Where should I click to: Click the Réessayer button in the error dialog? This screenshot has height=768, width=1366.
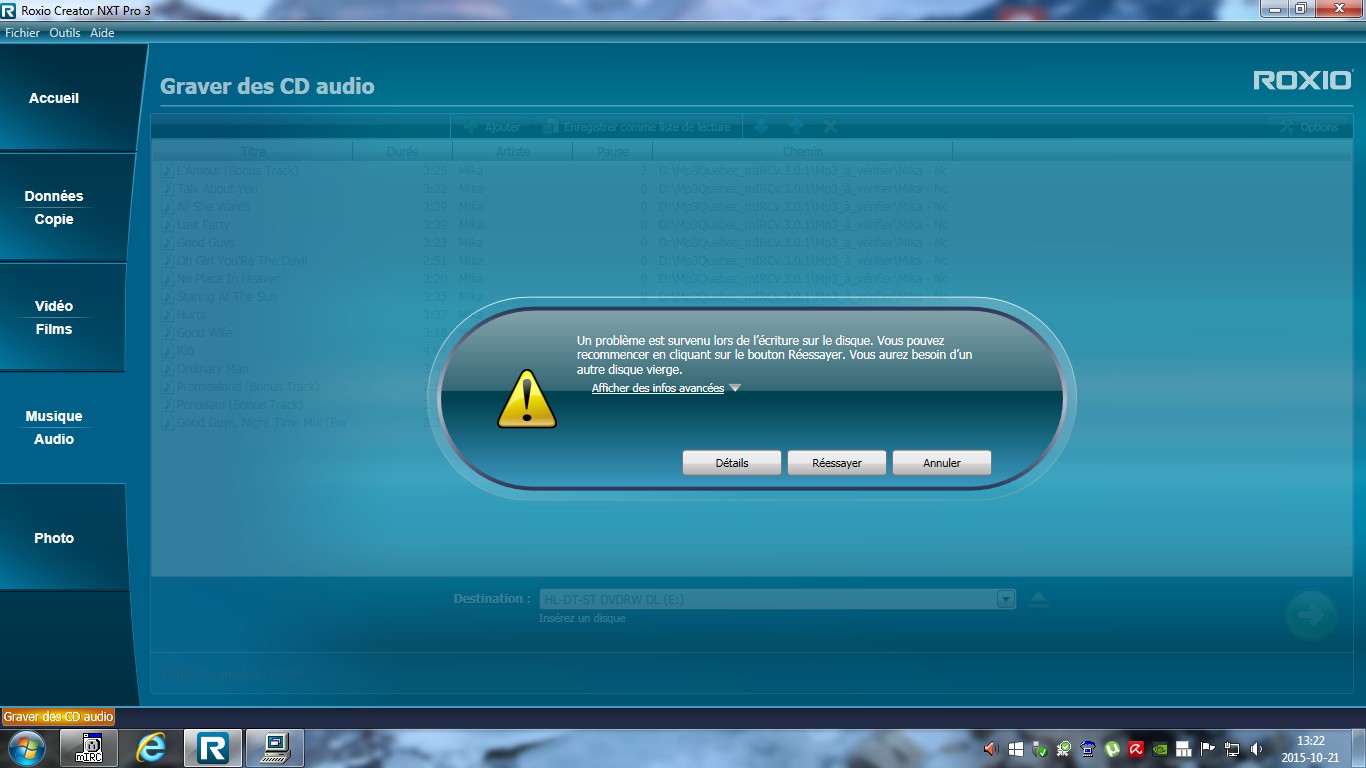click(x=837, y=463)
